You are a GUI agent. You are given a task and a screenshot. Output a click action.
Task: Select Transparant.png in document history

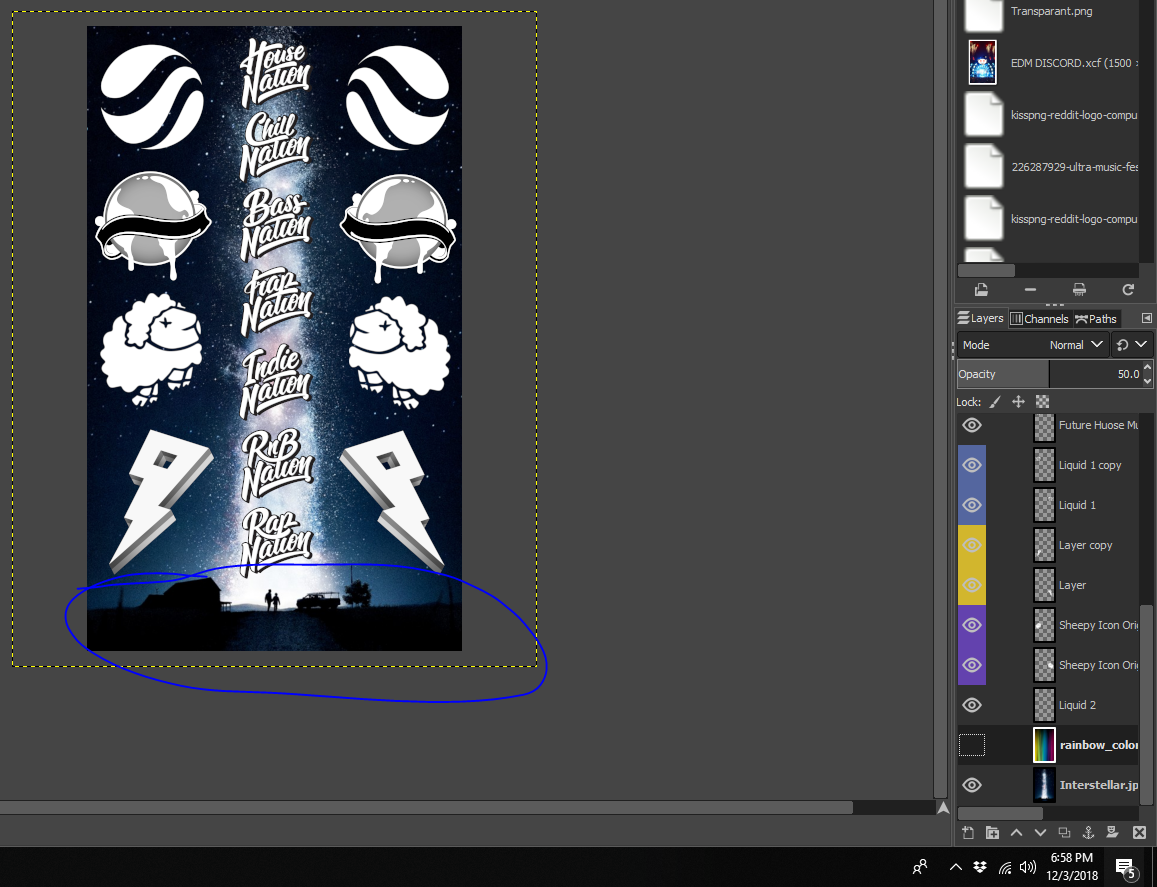[x=1051, y=11]
